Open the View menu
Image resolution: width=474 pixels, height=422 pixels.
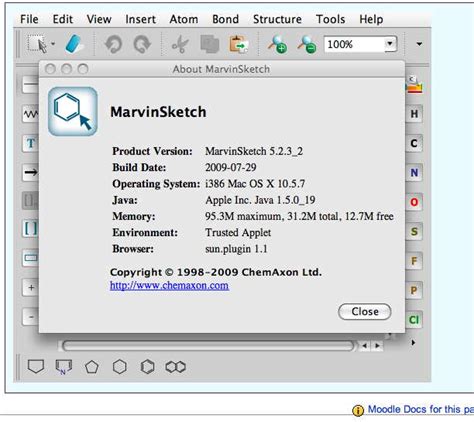tap(99, 19)
